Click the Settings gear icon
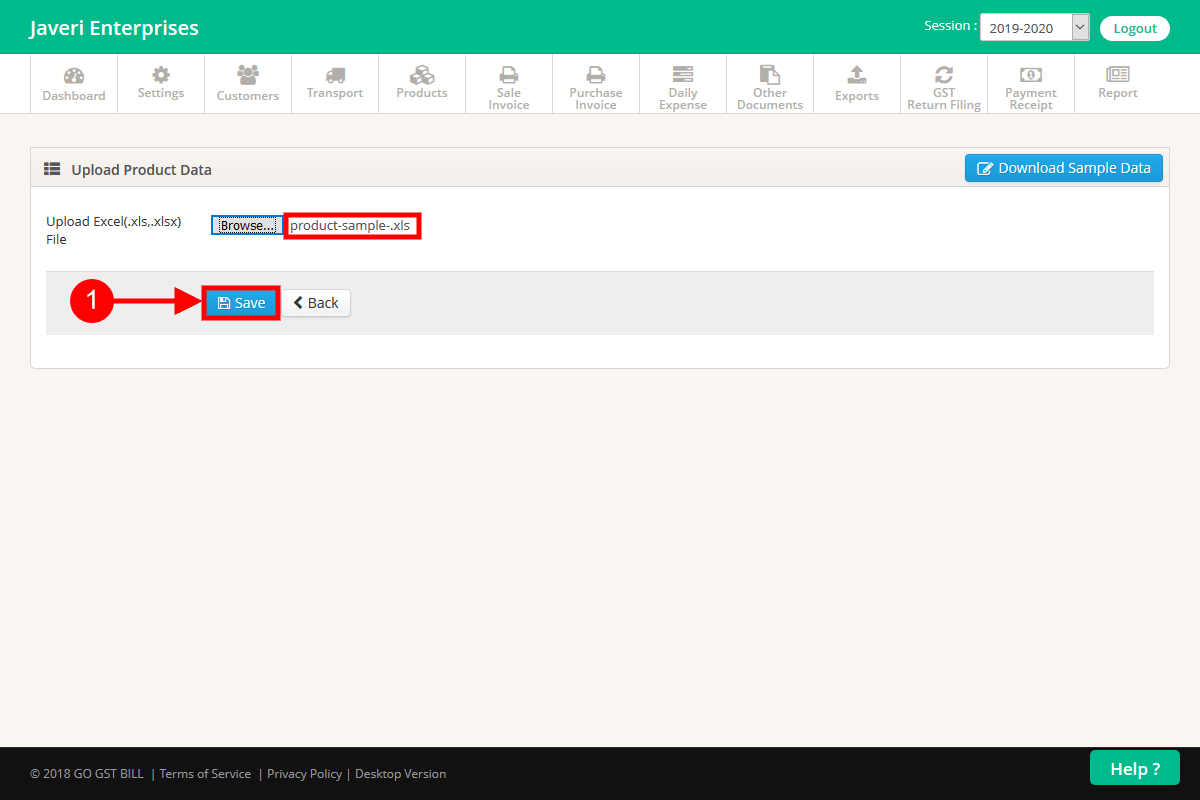Image resolution: width=1200 pixels, height=800 pixels. [x=160, y=75]
